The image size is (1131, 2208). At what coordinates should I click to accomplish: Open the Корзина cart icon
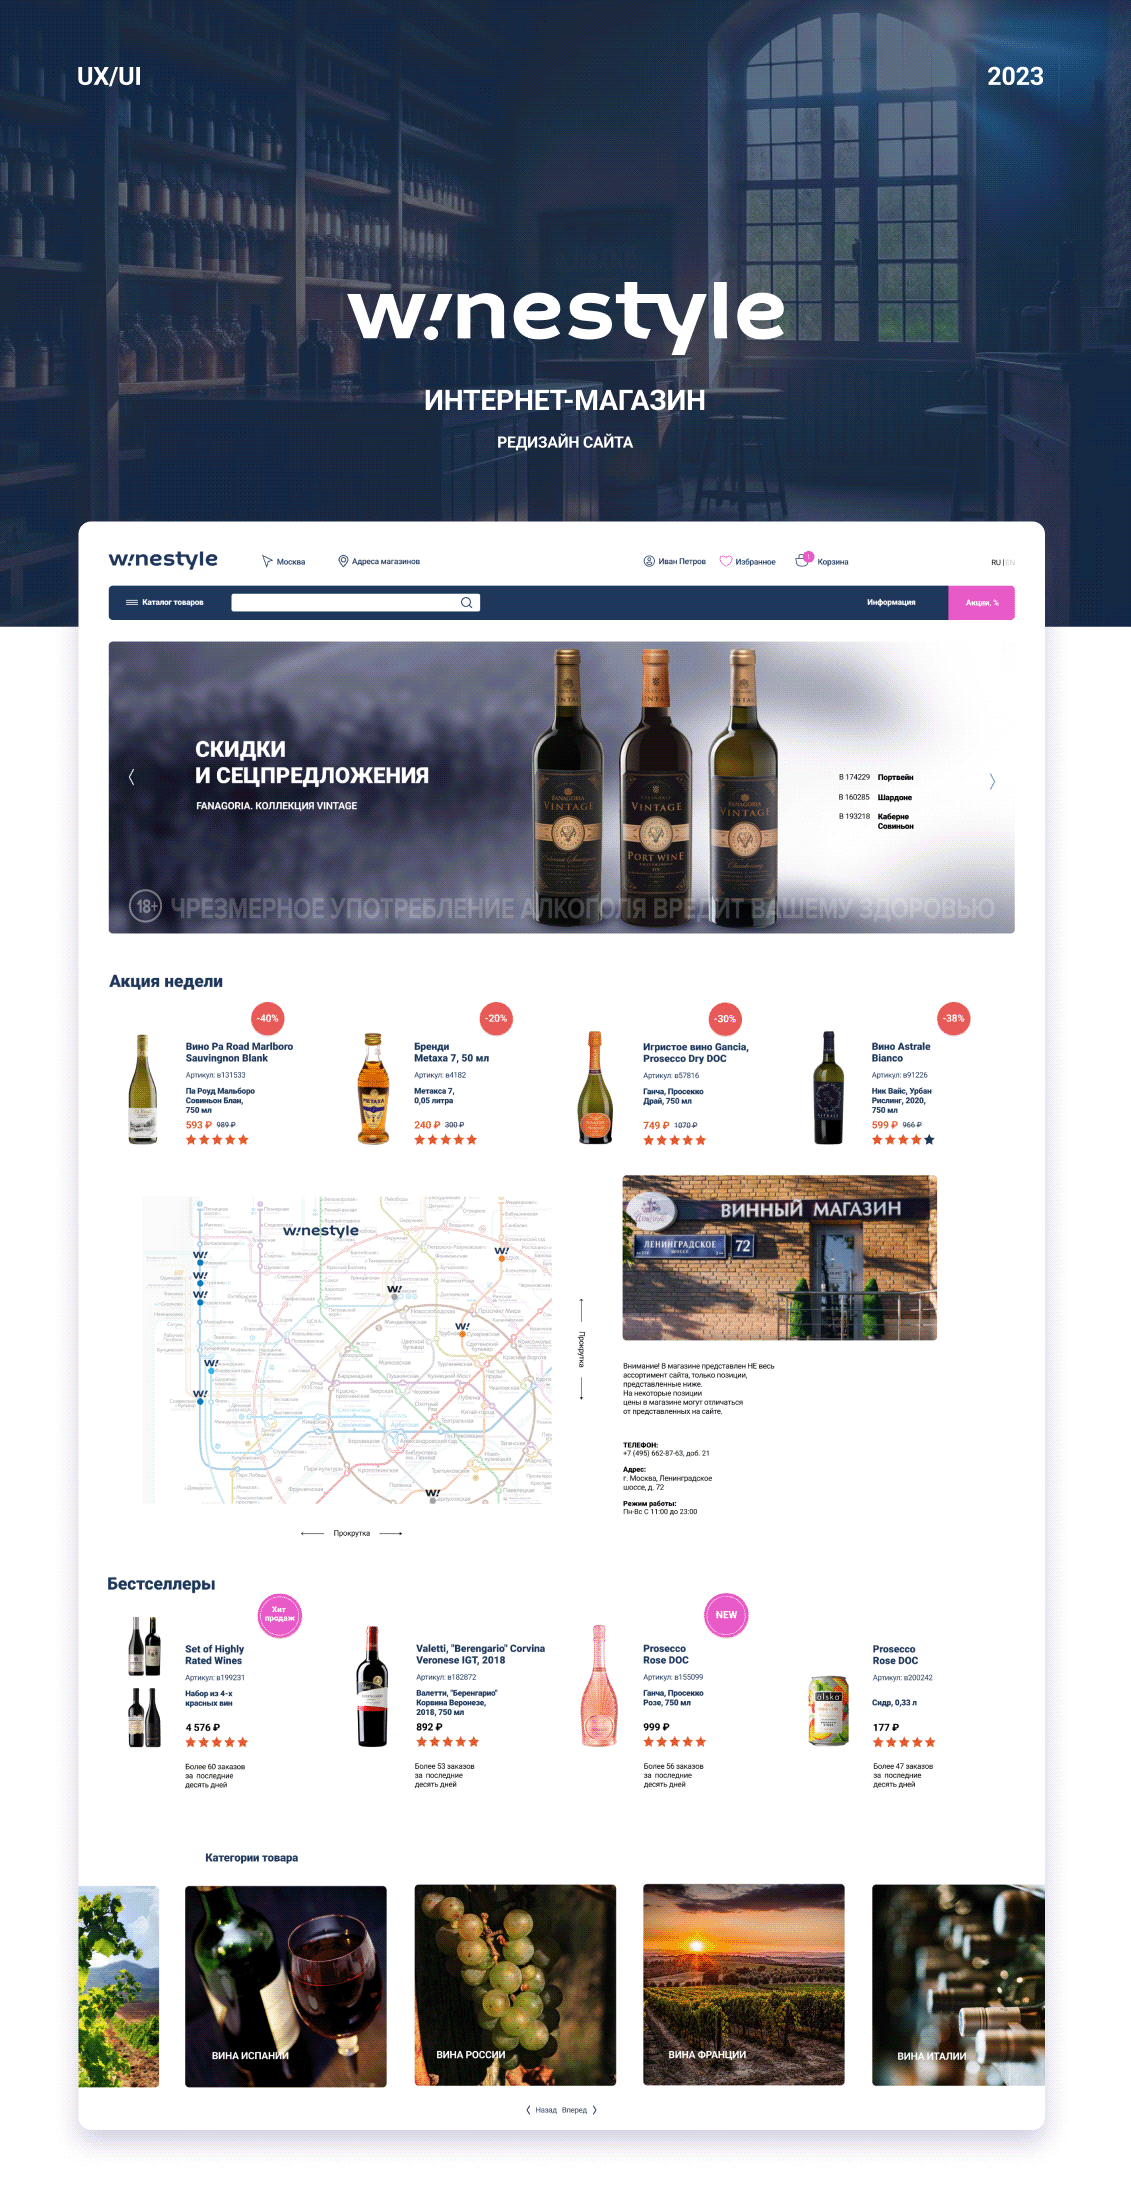(803, 559)
